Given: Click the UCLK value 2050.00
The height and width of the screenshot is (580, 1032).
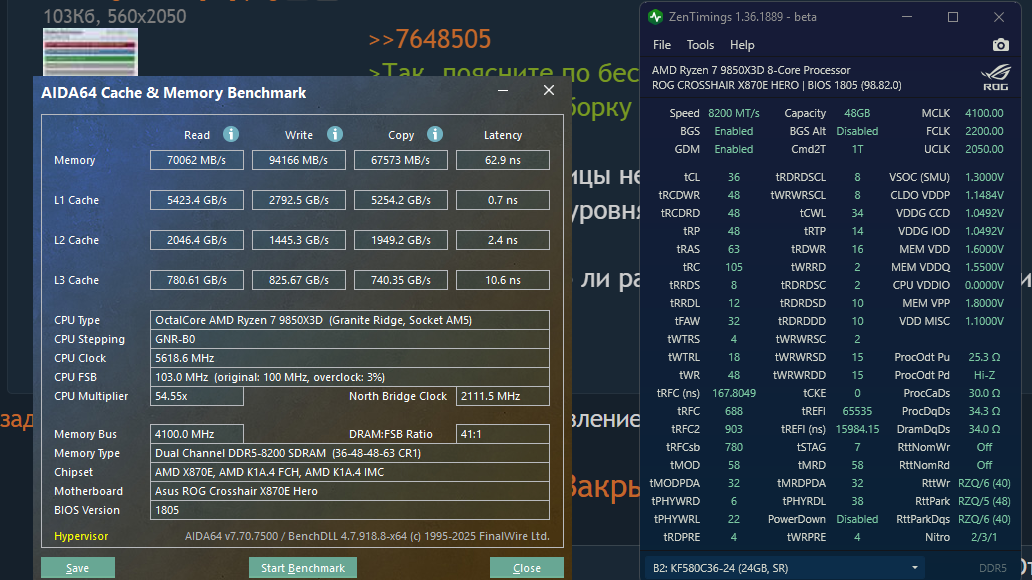Looking at the screenshot, I should 984,149.
